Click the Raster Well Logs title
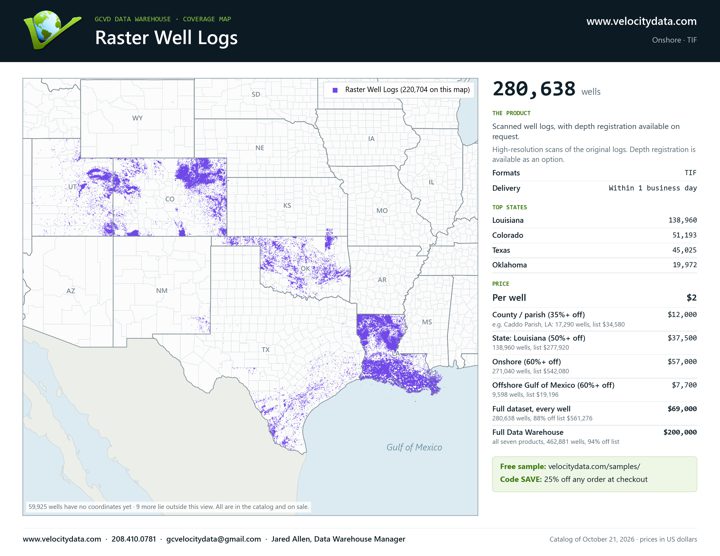The width and height of the screenshot is (720, 556). click(166, 38)
